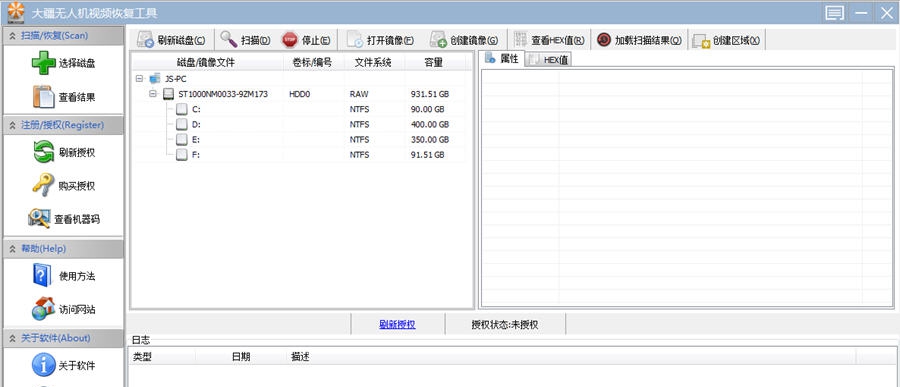The image size is (900, 387).
Task: Click the app logo in title bar
Action: point(16,12)
